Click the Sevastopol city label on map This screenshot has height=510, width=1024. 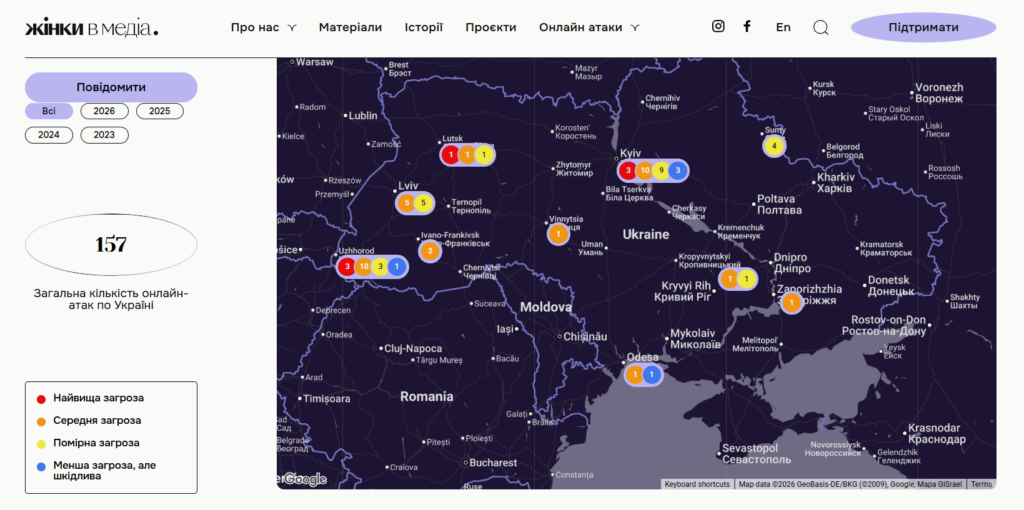point(756,454)
